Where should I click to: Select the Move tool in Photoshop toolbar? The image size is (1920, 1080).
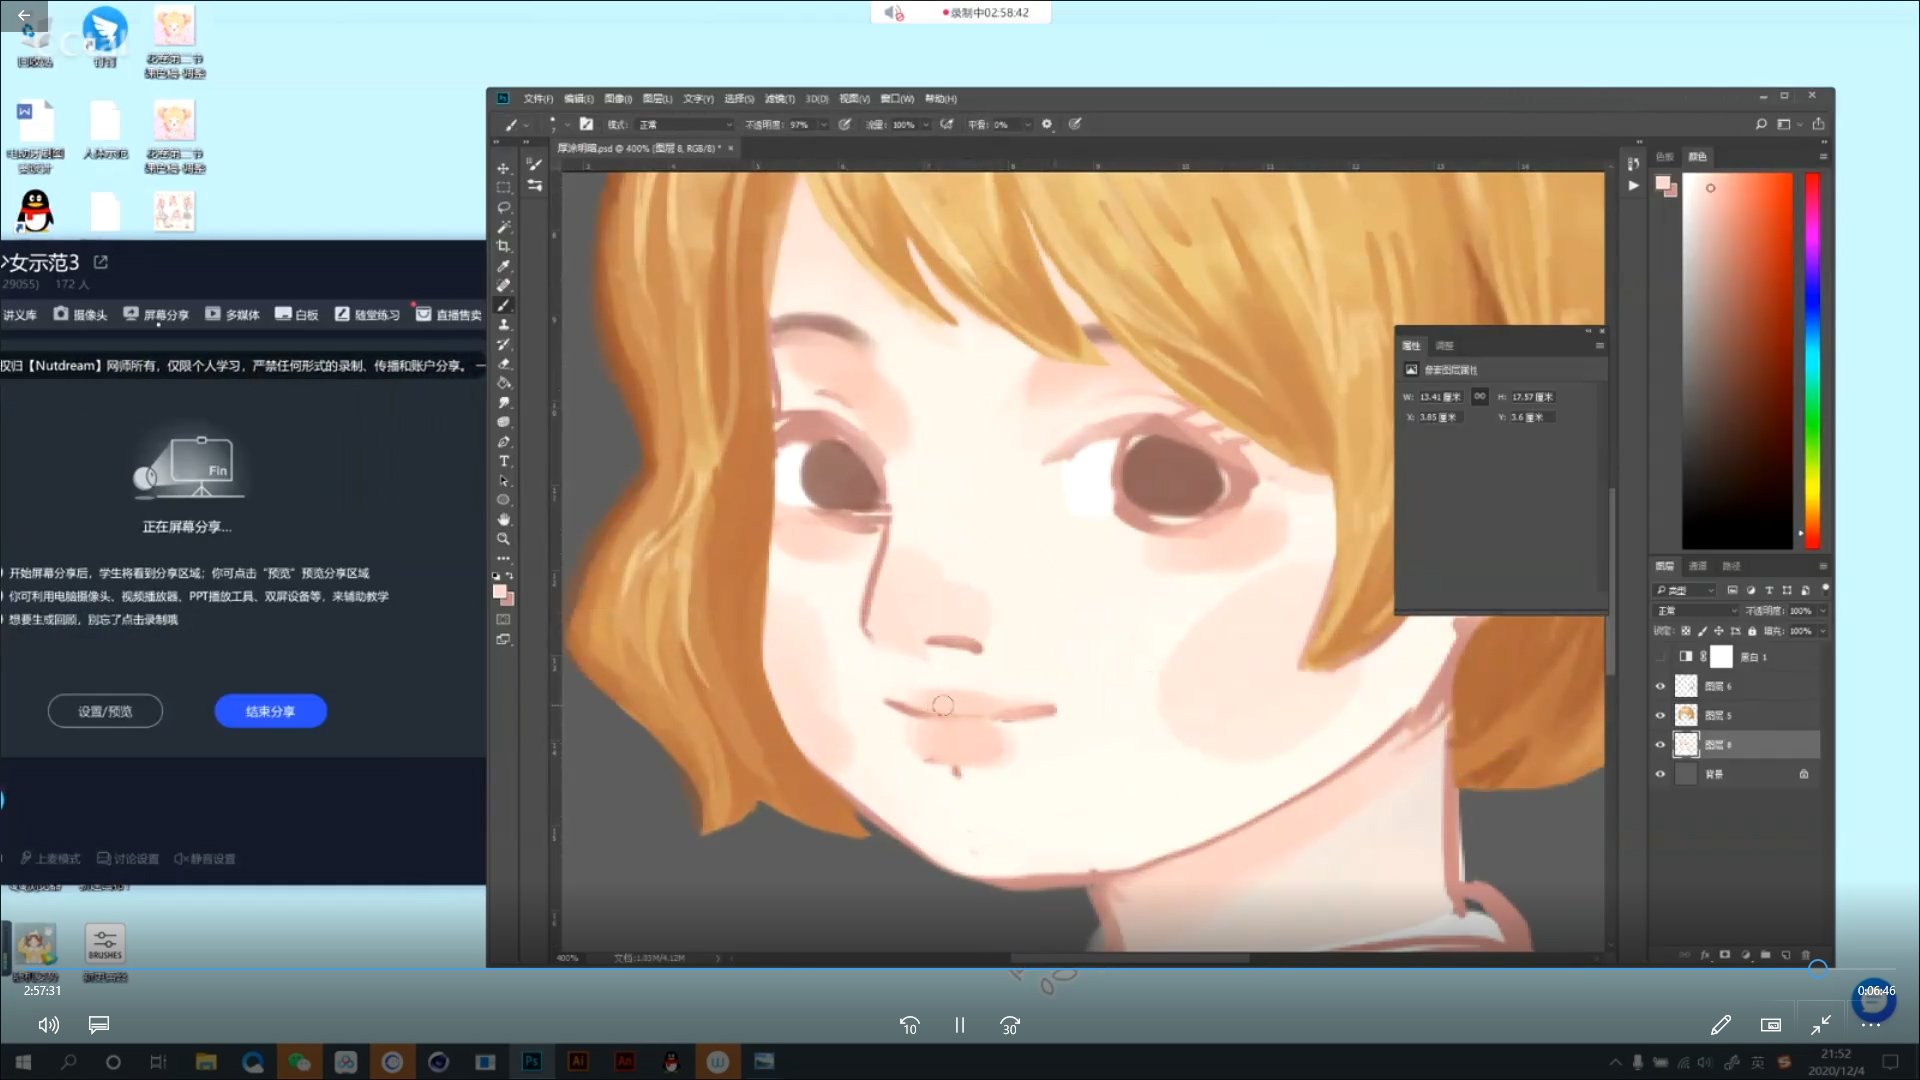pyautogui.click(x=503, y=168)
